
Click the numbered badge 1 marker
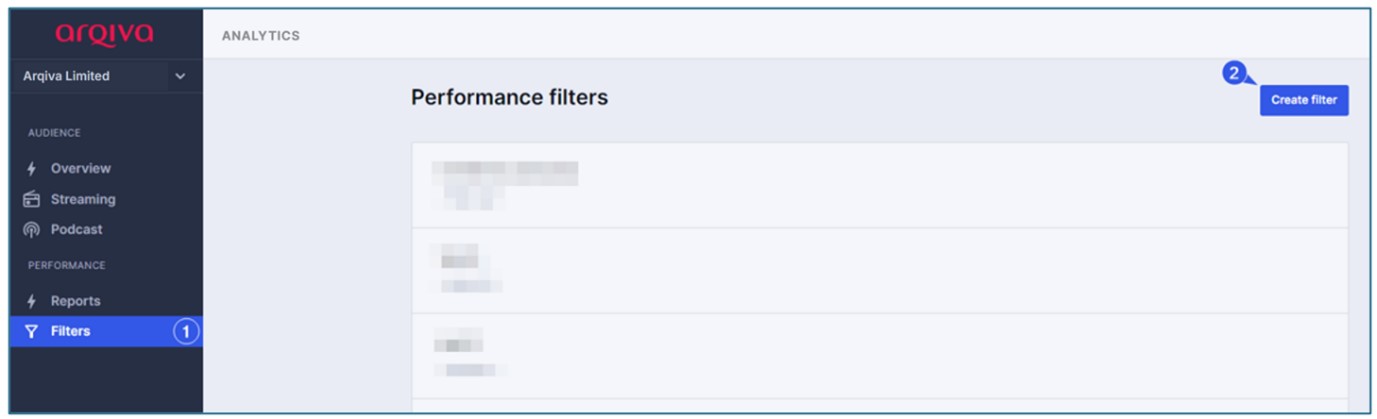(186, 331)
